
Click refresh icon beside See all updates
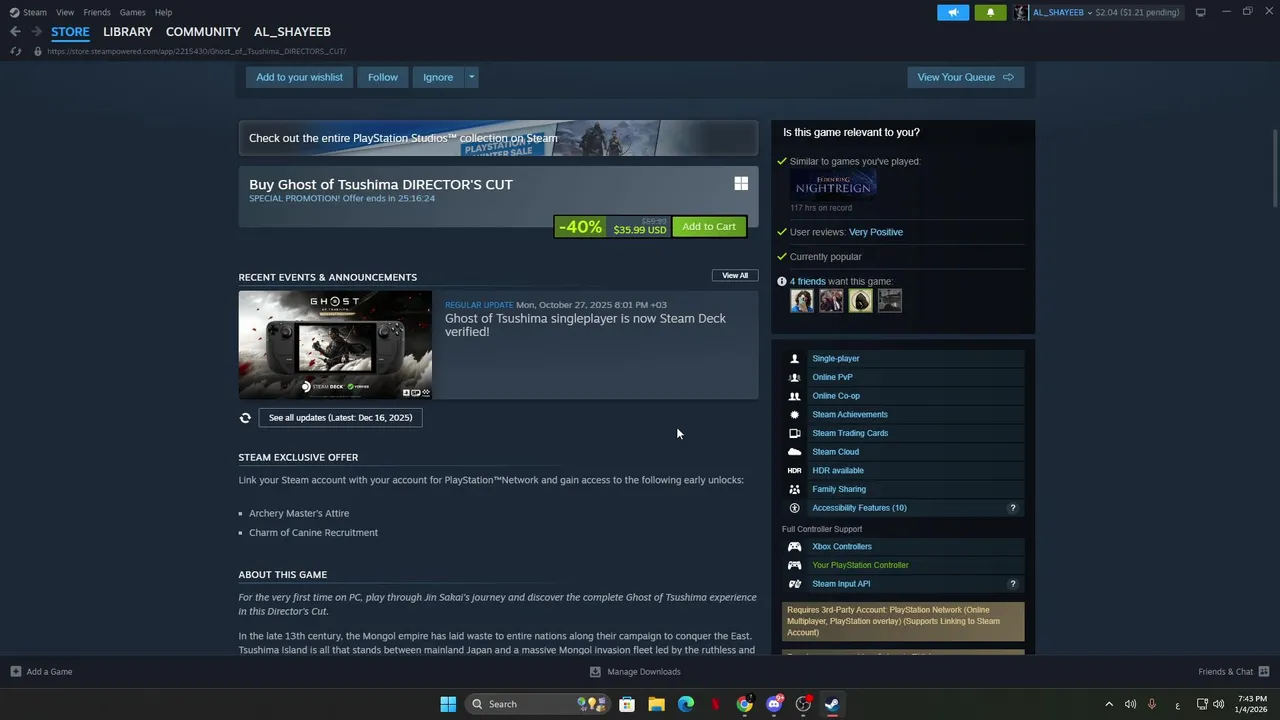(x=245, y=418)
